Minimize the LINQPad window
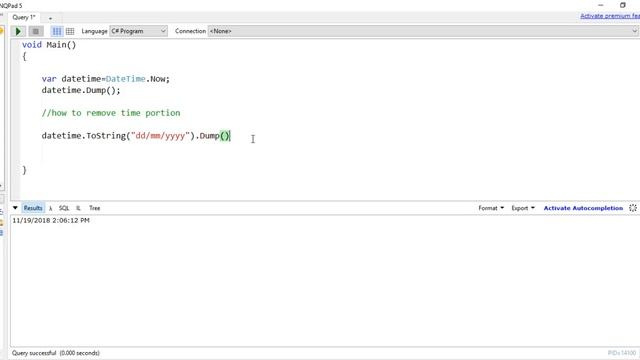Image resolution: width=640 pixels, height=360 pixels. [x=600, y=5]
